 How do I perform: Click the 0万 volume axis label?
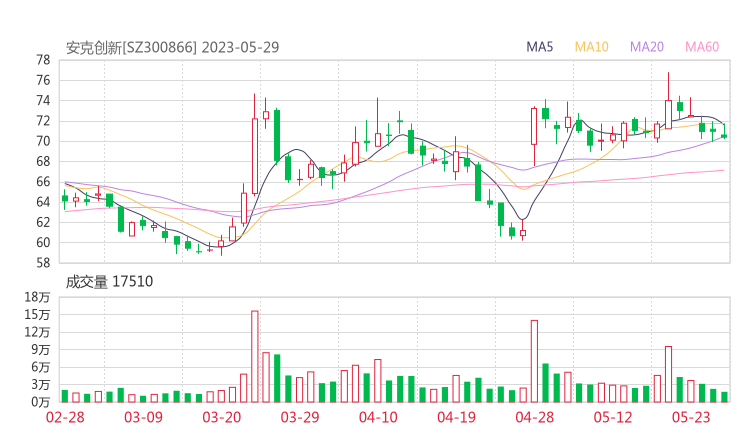click(40, 402)
